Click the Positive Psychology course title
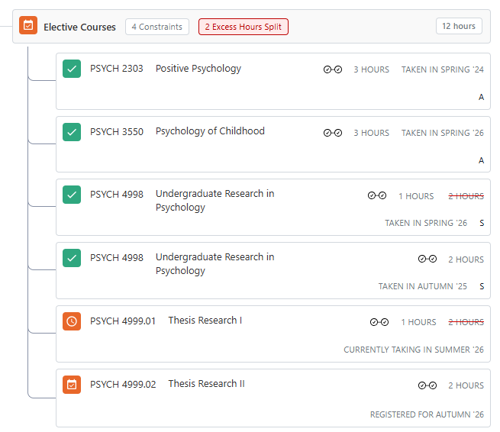The image size is (500, 432). click(198, 69)
